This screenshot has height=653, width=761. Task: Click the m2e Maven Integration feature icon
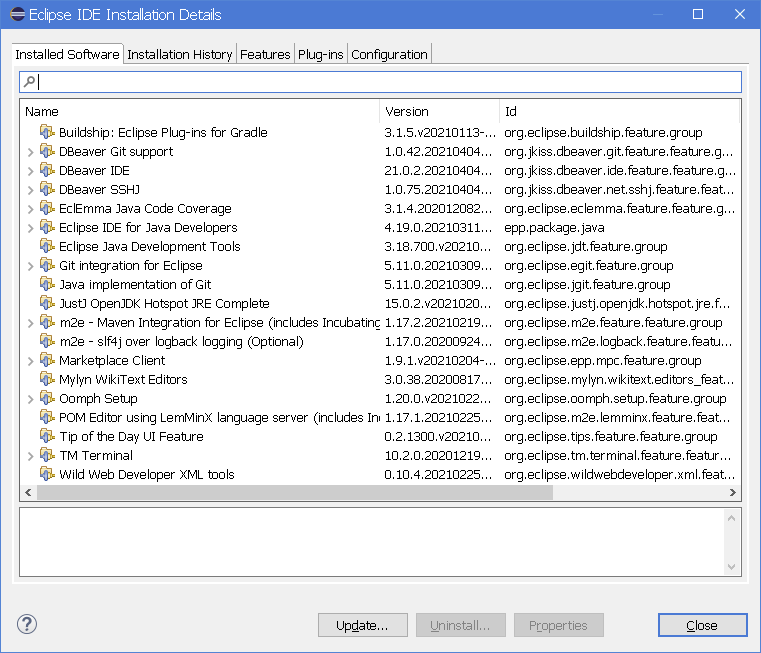pyautogui.click(x=47, y=322)
